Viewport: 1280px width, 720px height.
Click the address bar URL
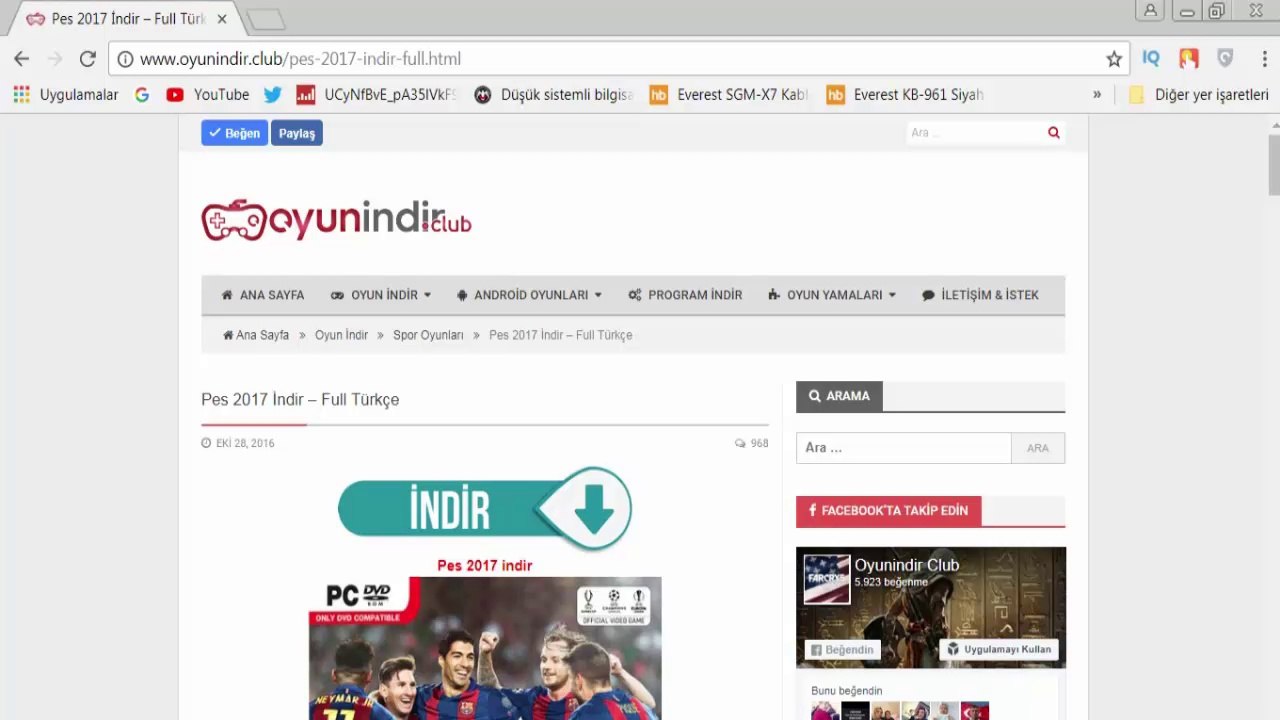300,59
